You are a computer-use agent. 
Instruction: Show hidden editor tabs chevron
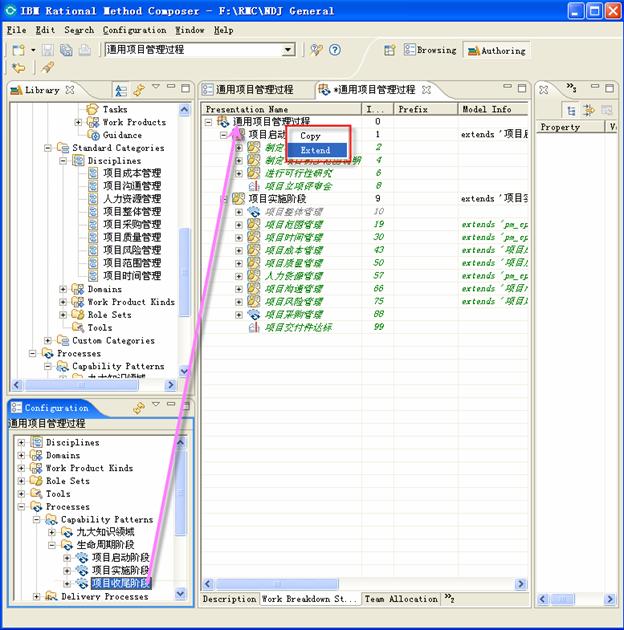point(449,599)
